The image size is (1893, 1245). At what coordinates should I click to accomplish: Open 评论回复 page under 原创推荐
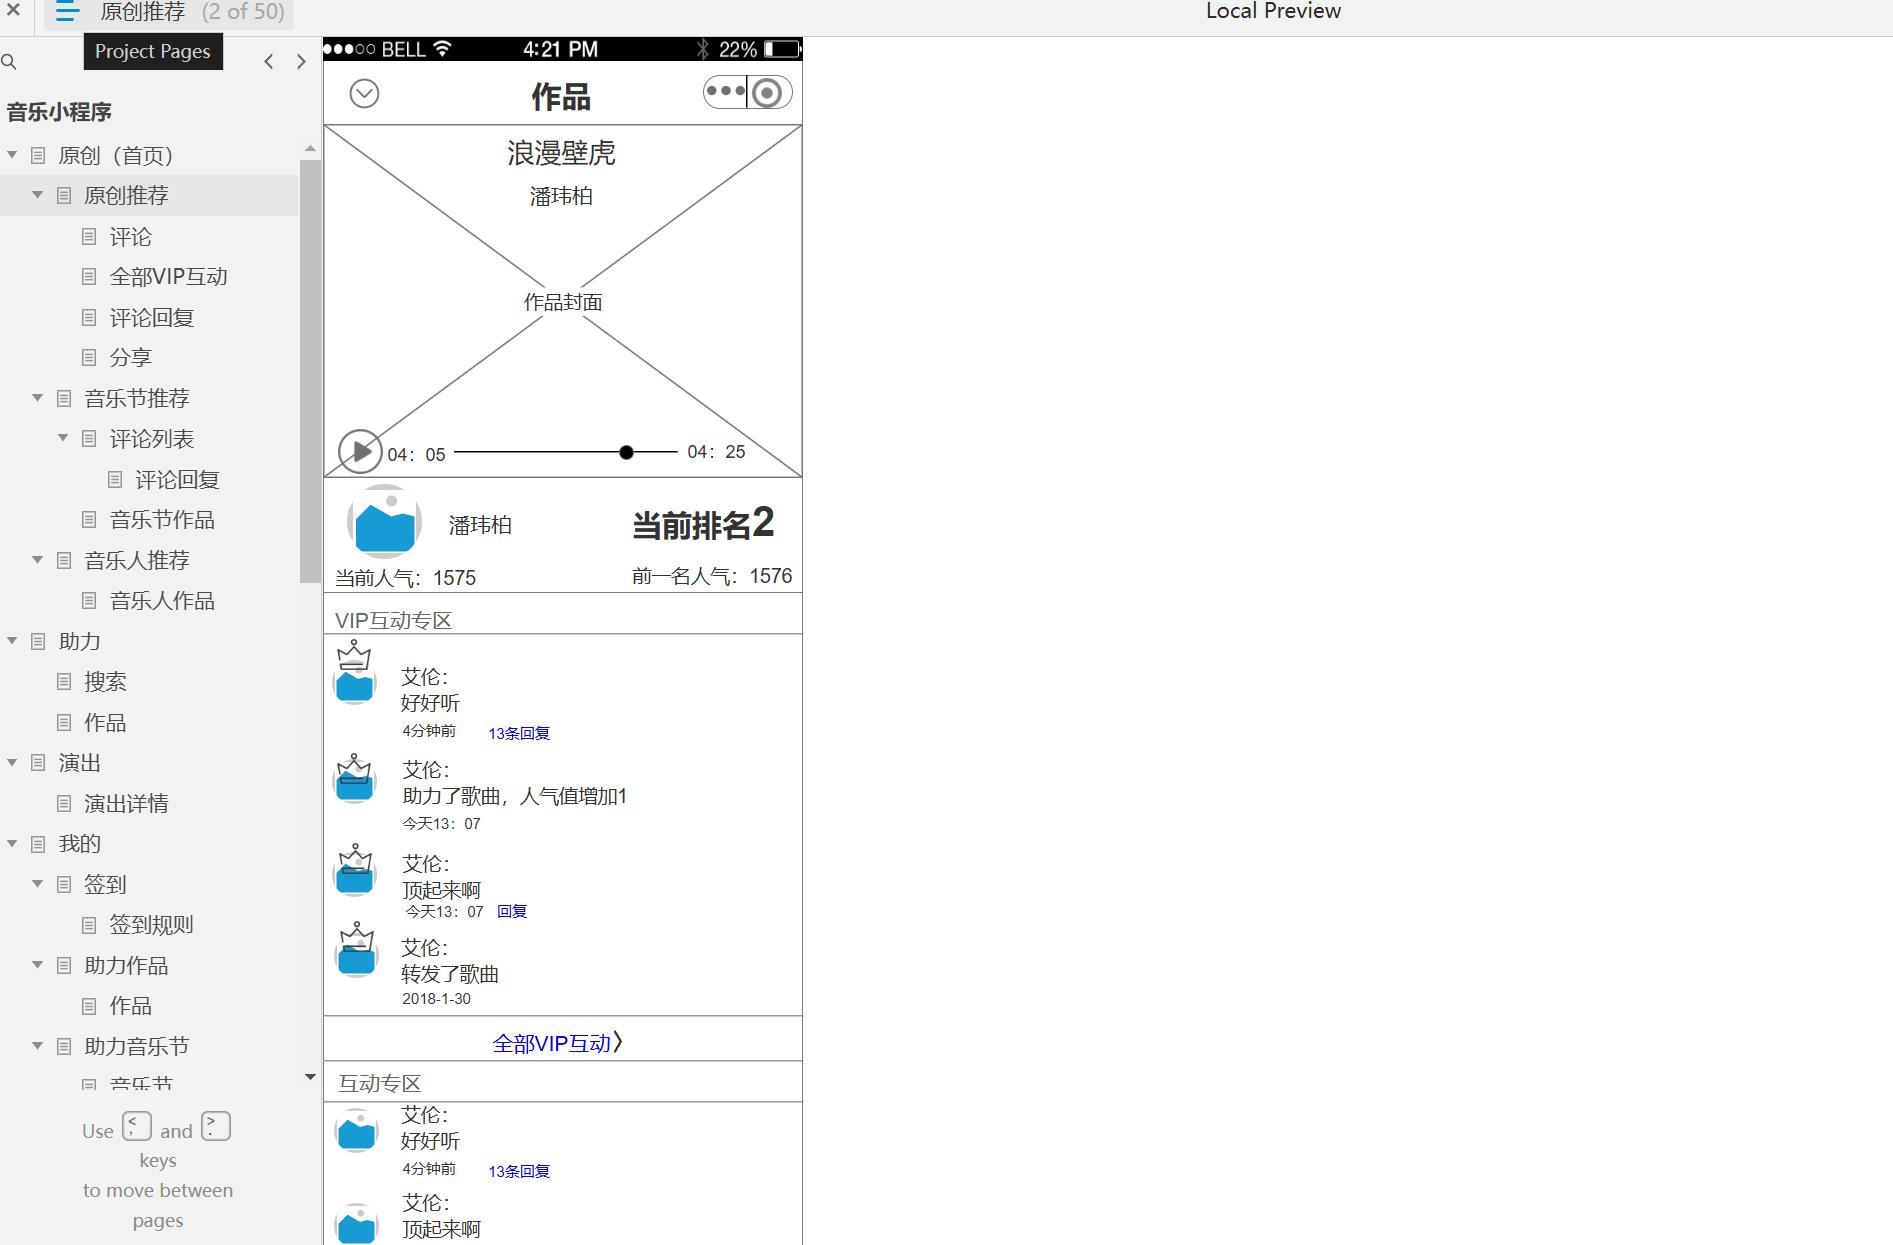152,318
